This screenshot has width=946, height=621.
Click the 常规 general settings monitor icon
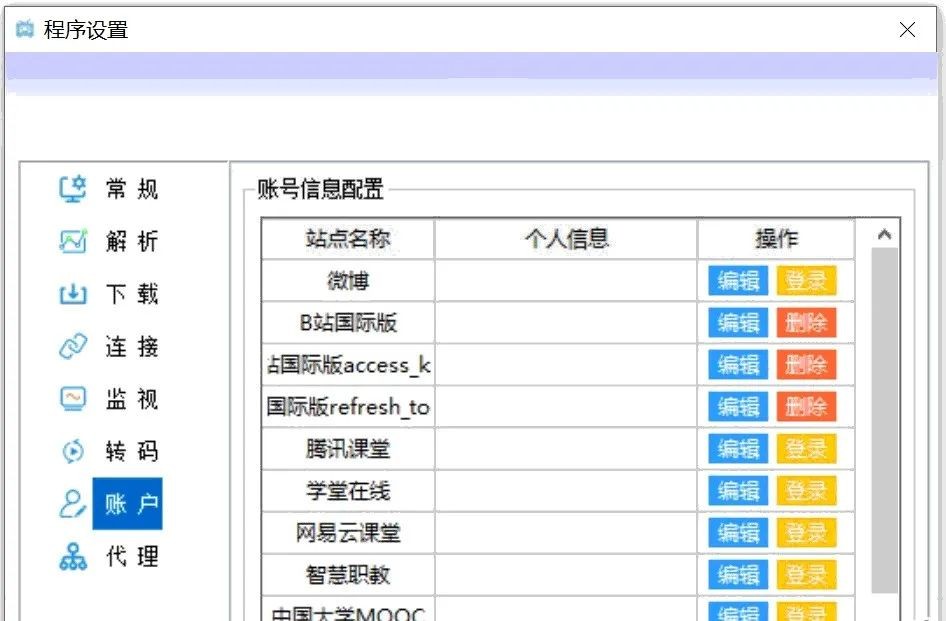point(73,189)
